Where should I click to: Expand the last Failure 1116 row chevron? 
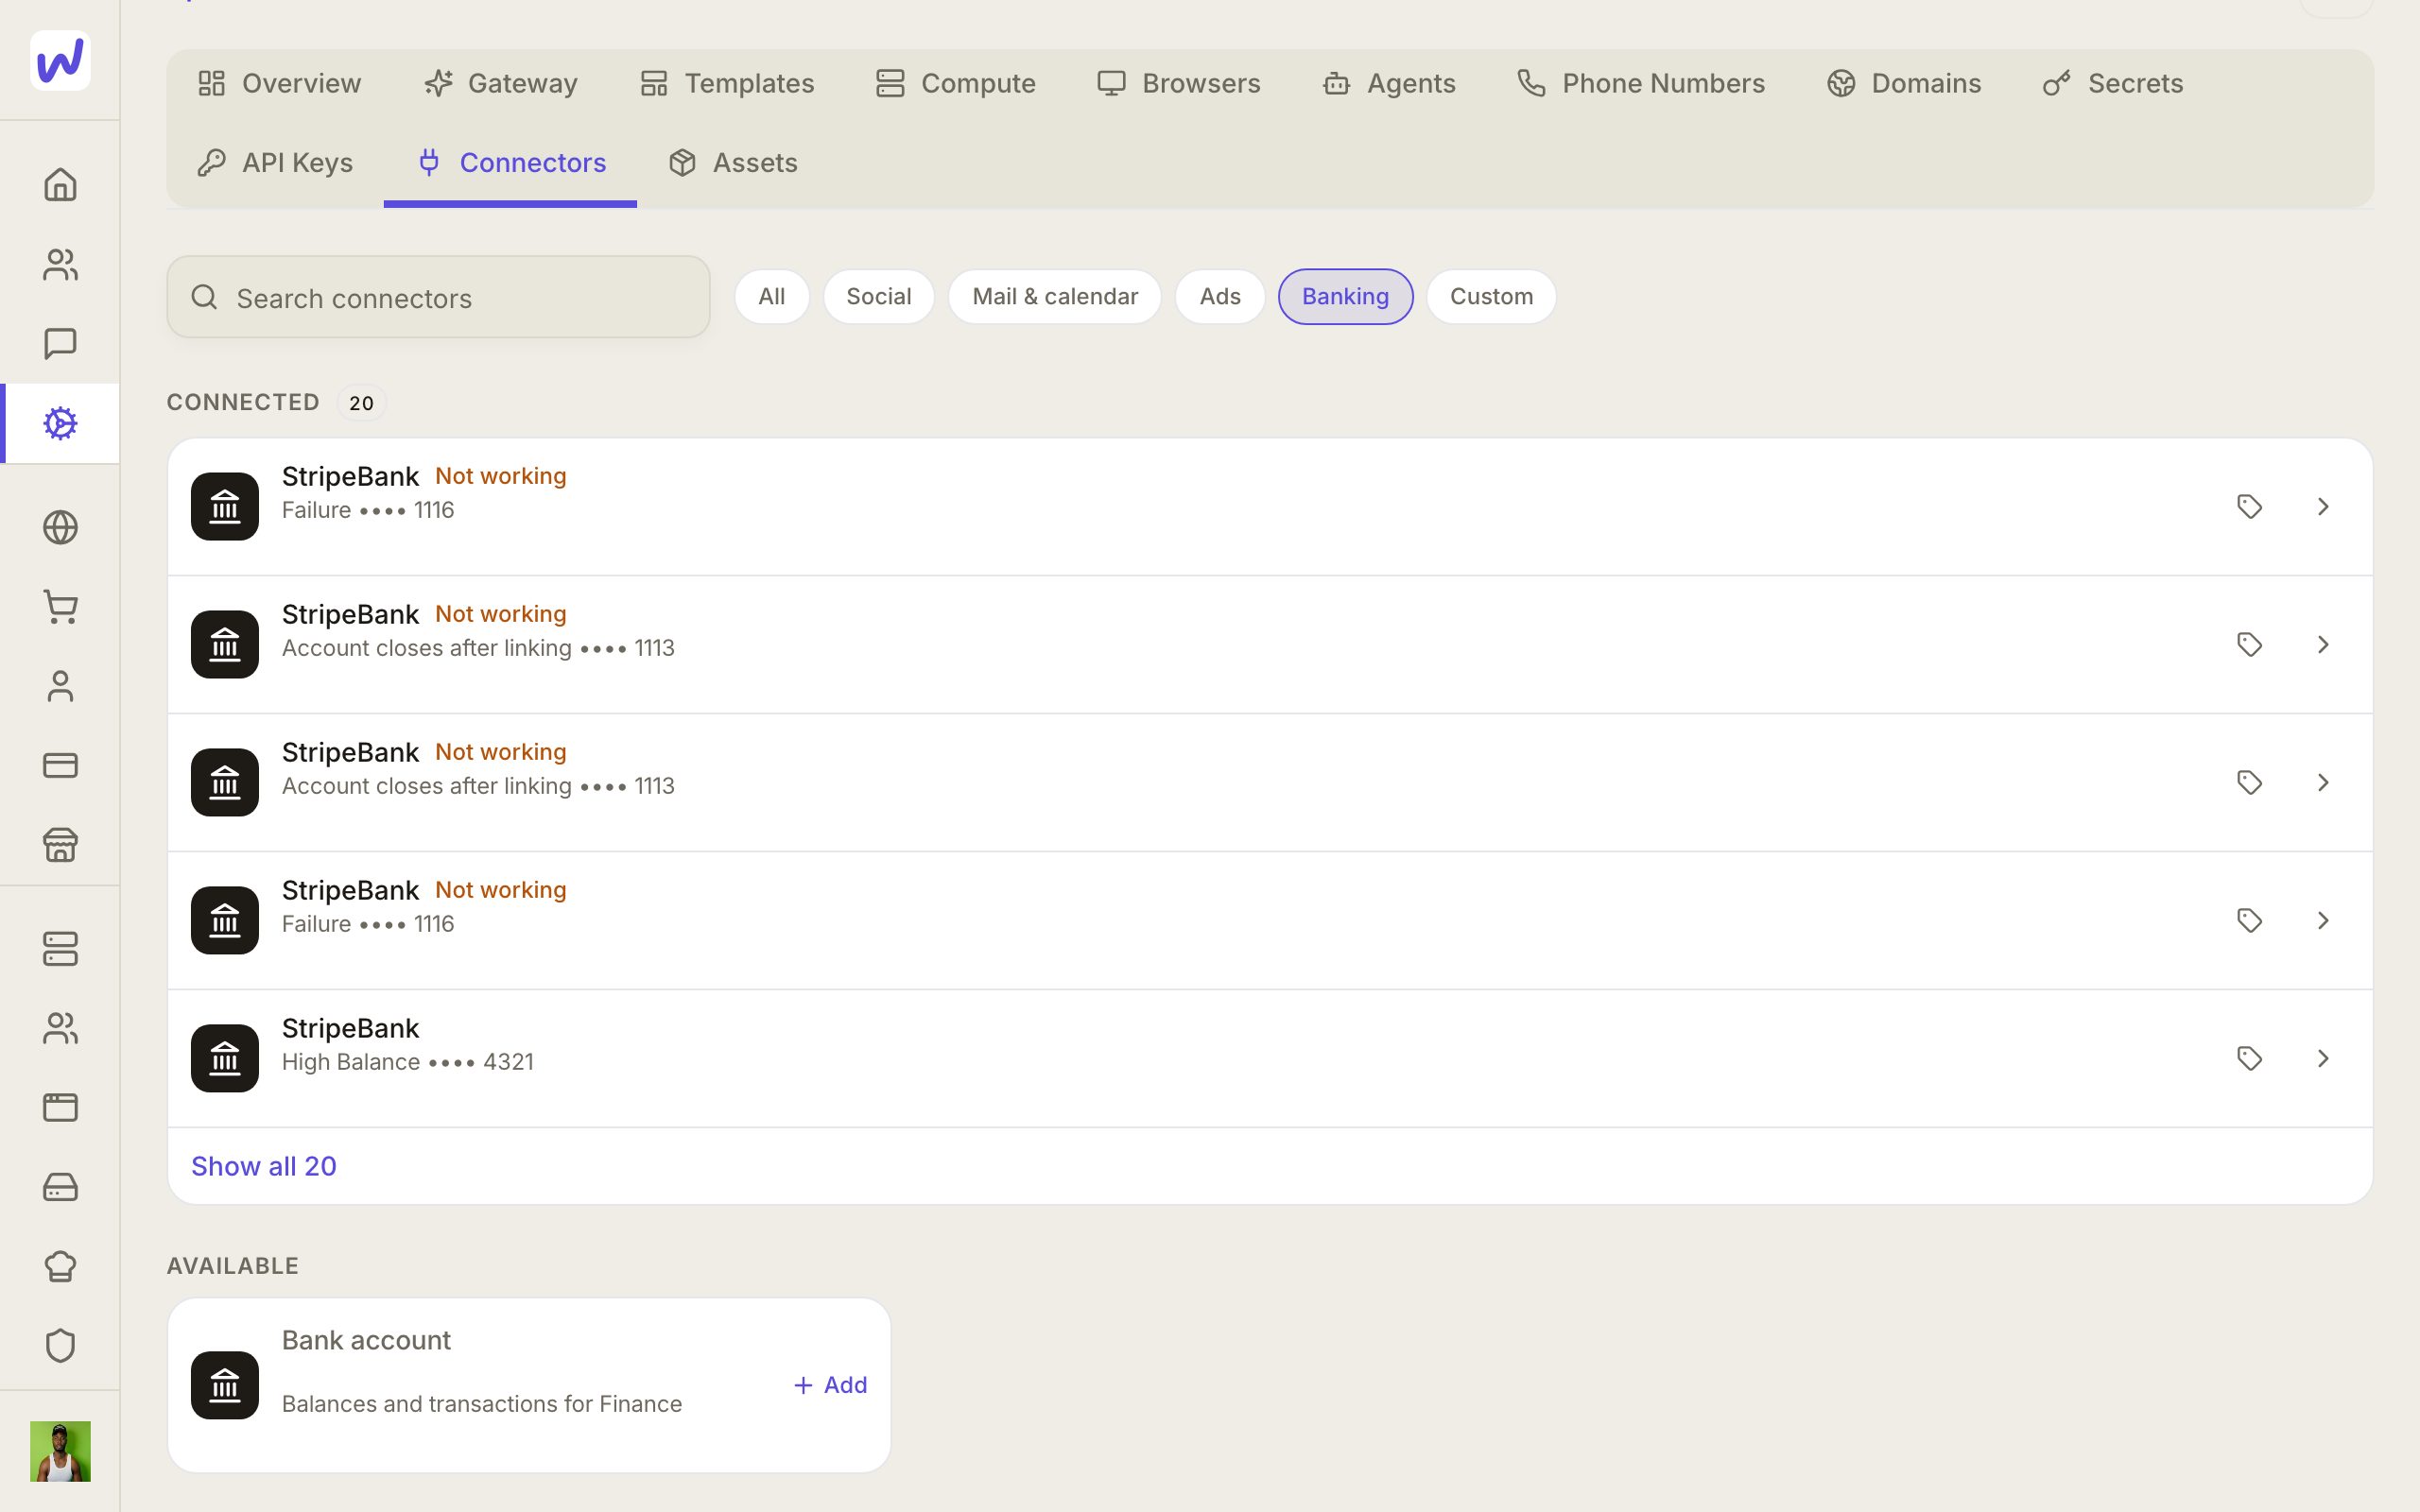pyautogui.click(x=2323, y=920)
